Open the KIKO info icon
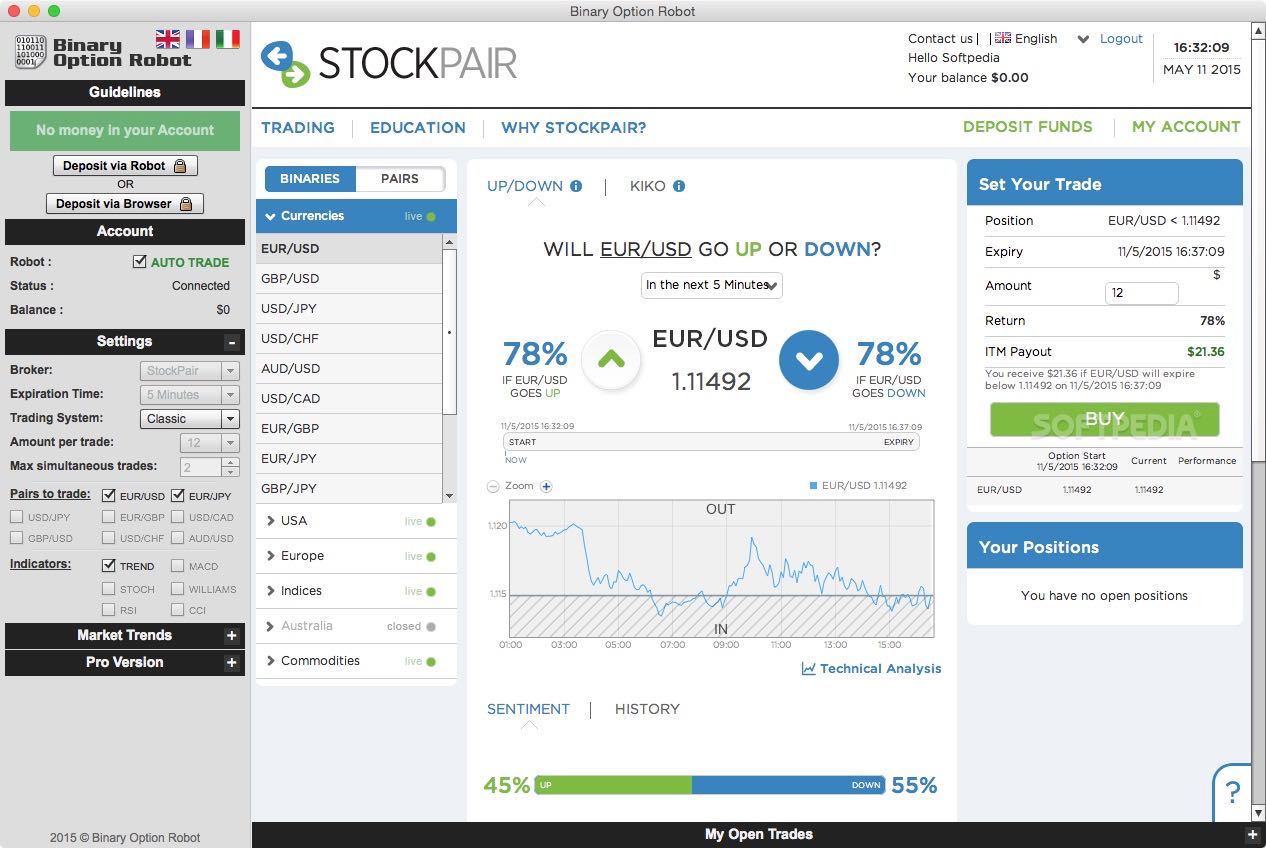Viewport: 1266px width, 848px height. pos(679,186)
